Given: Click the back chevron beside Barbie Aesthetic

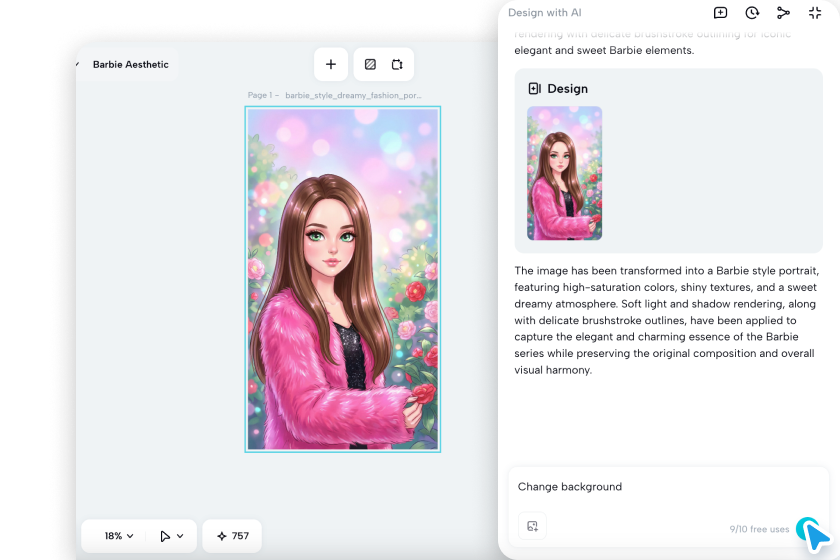Looking at the screenshot, I should tap(78, 64).
